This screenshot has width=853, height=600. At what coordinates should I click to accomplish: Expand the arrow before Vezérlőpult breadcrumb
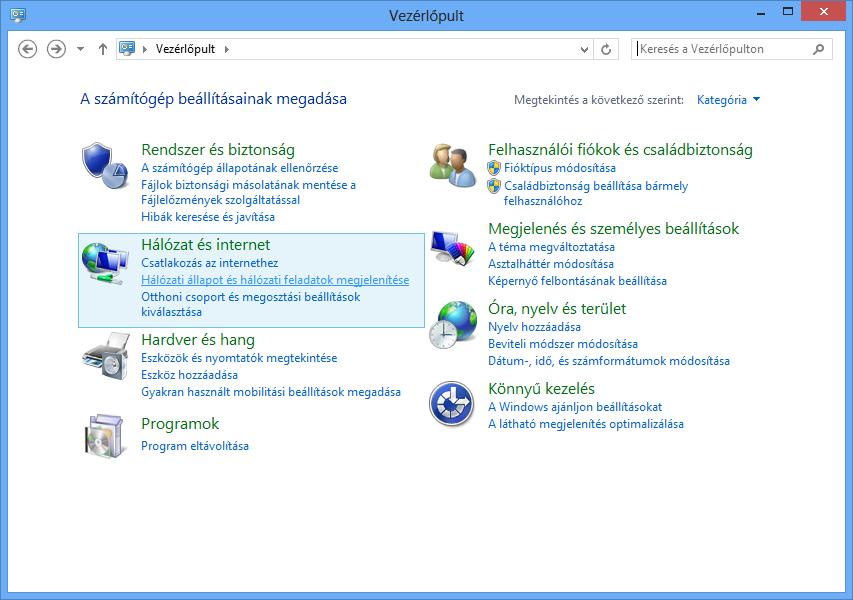[145, 49]
